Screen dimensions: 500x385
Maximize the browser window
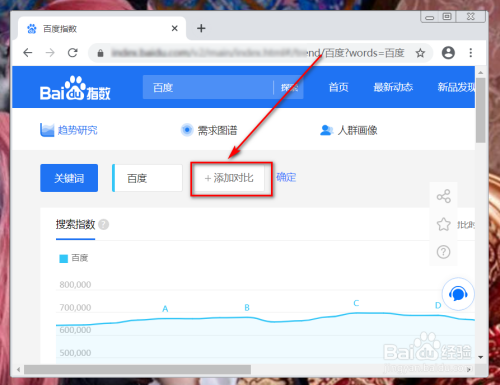click(447, 17)
